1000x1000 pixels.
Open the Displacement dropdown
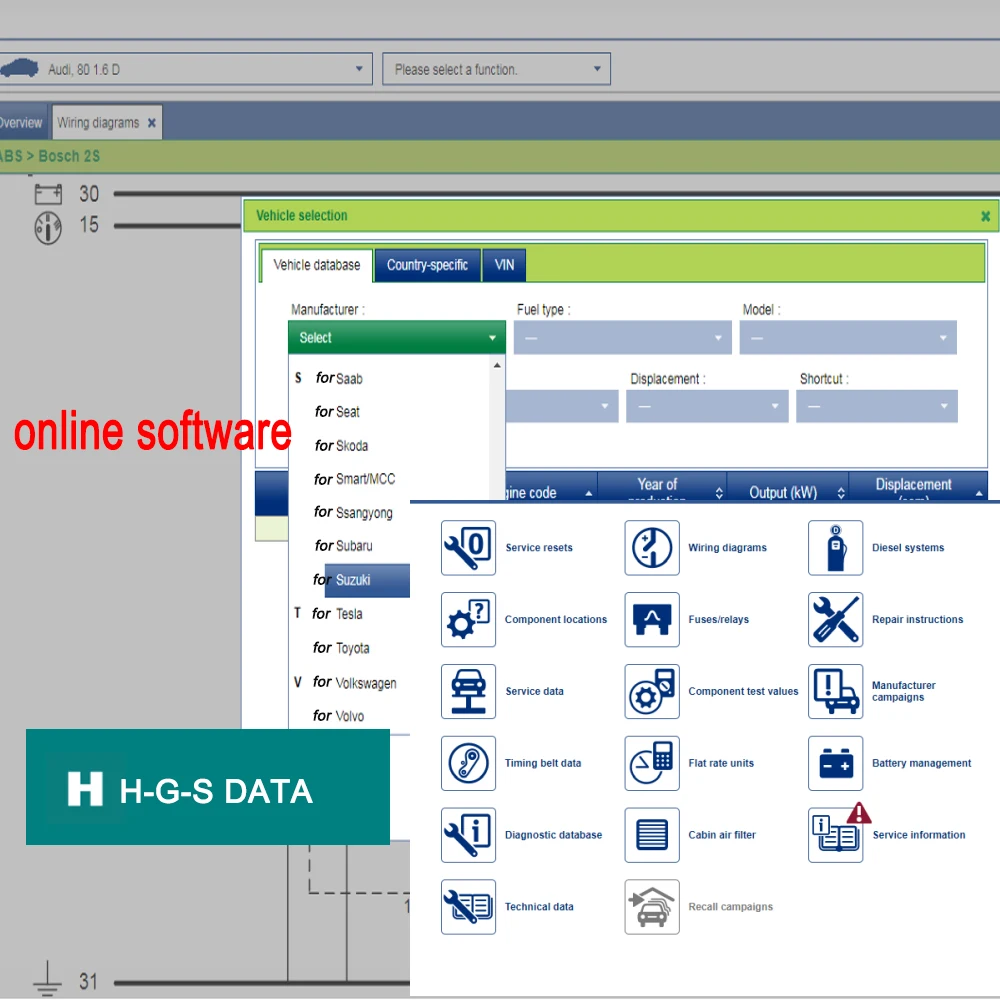[x=707, y=406]
